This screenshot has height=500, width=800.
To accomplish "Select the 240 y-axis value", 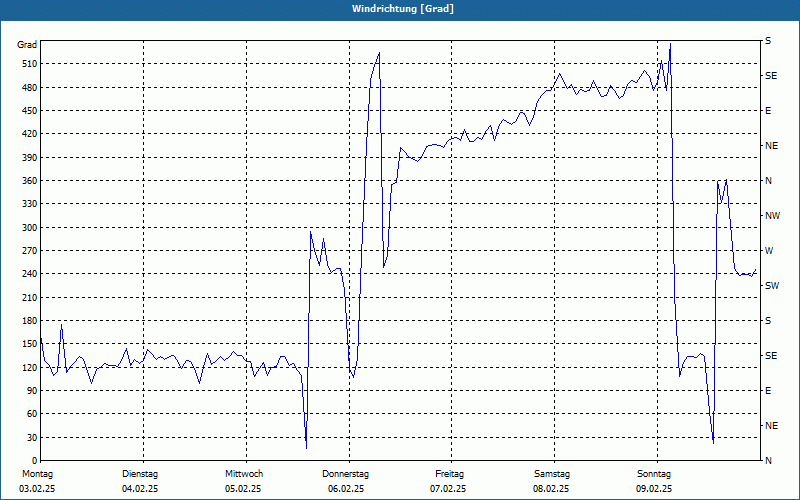I will click(x=30, y=274).
